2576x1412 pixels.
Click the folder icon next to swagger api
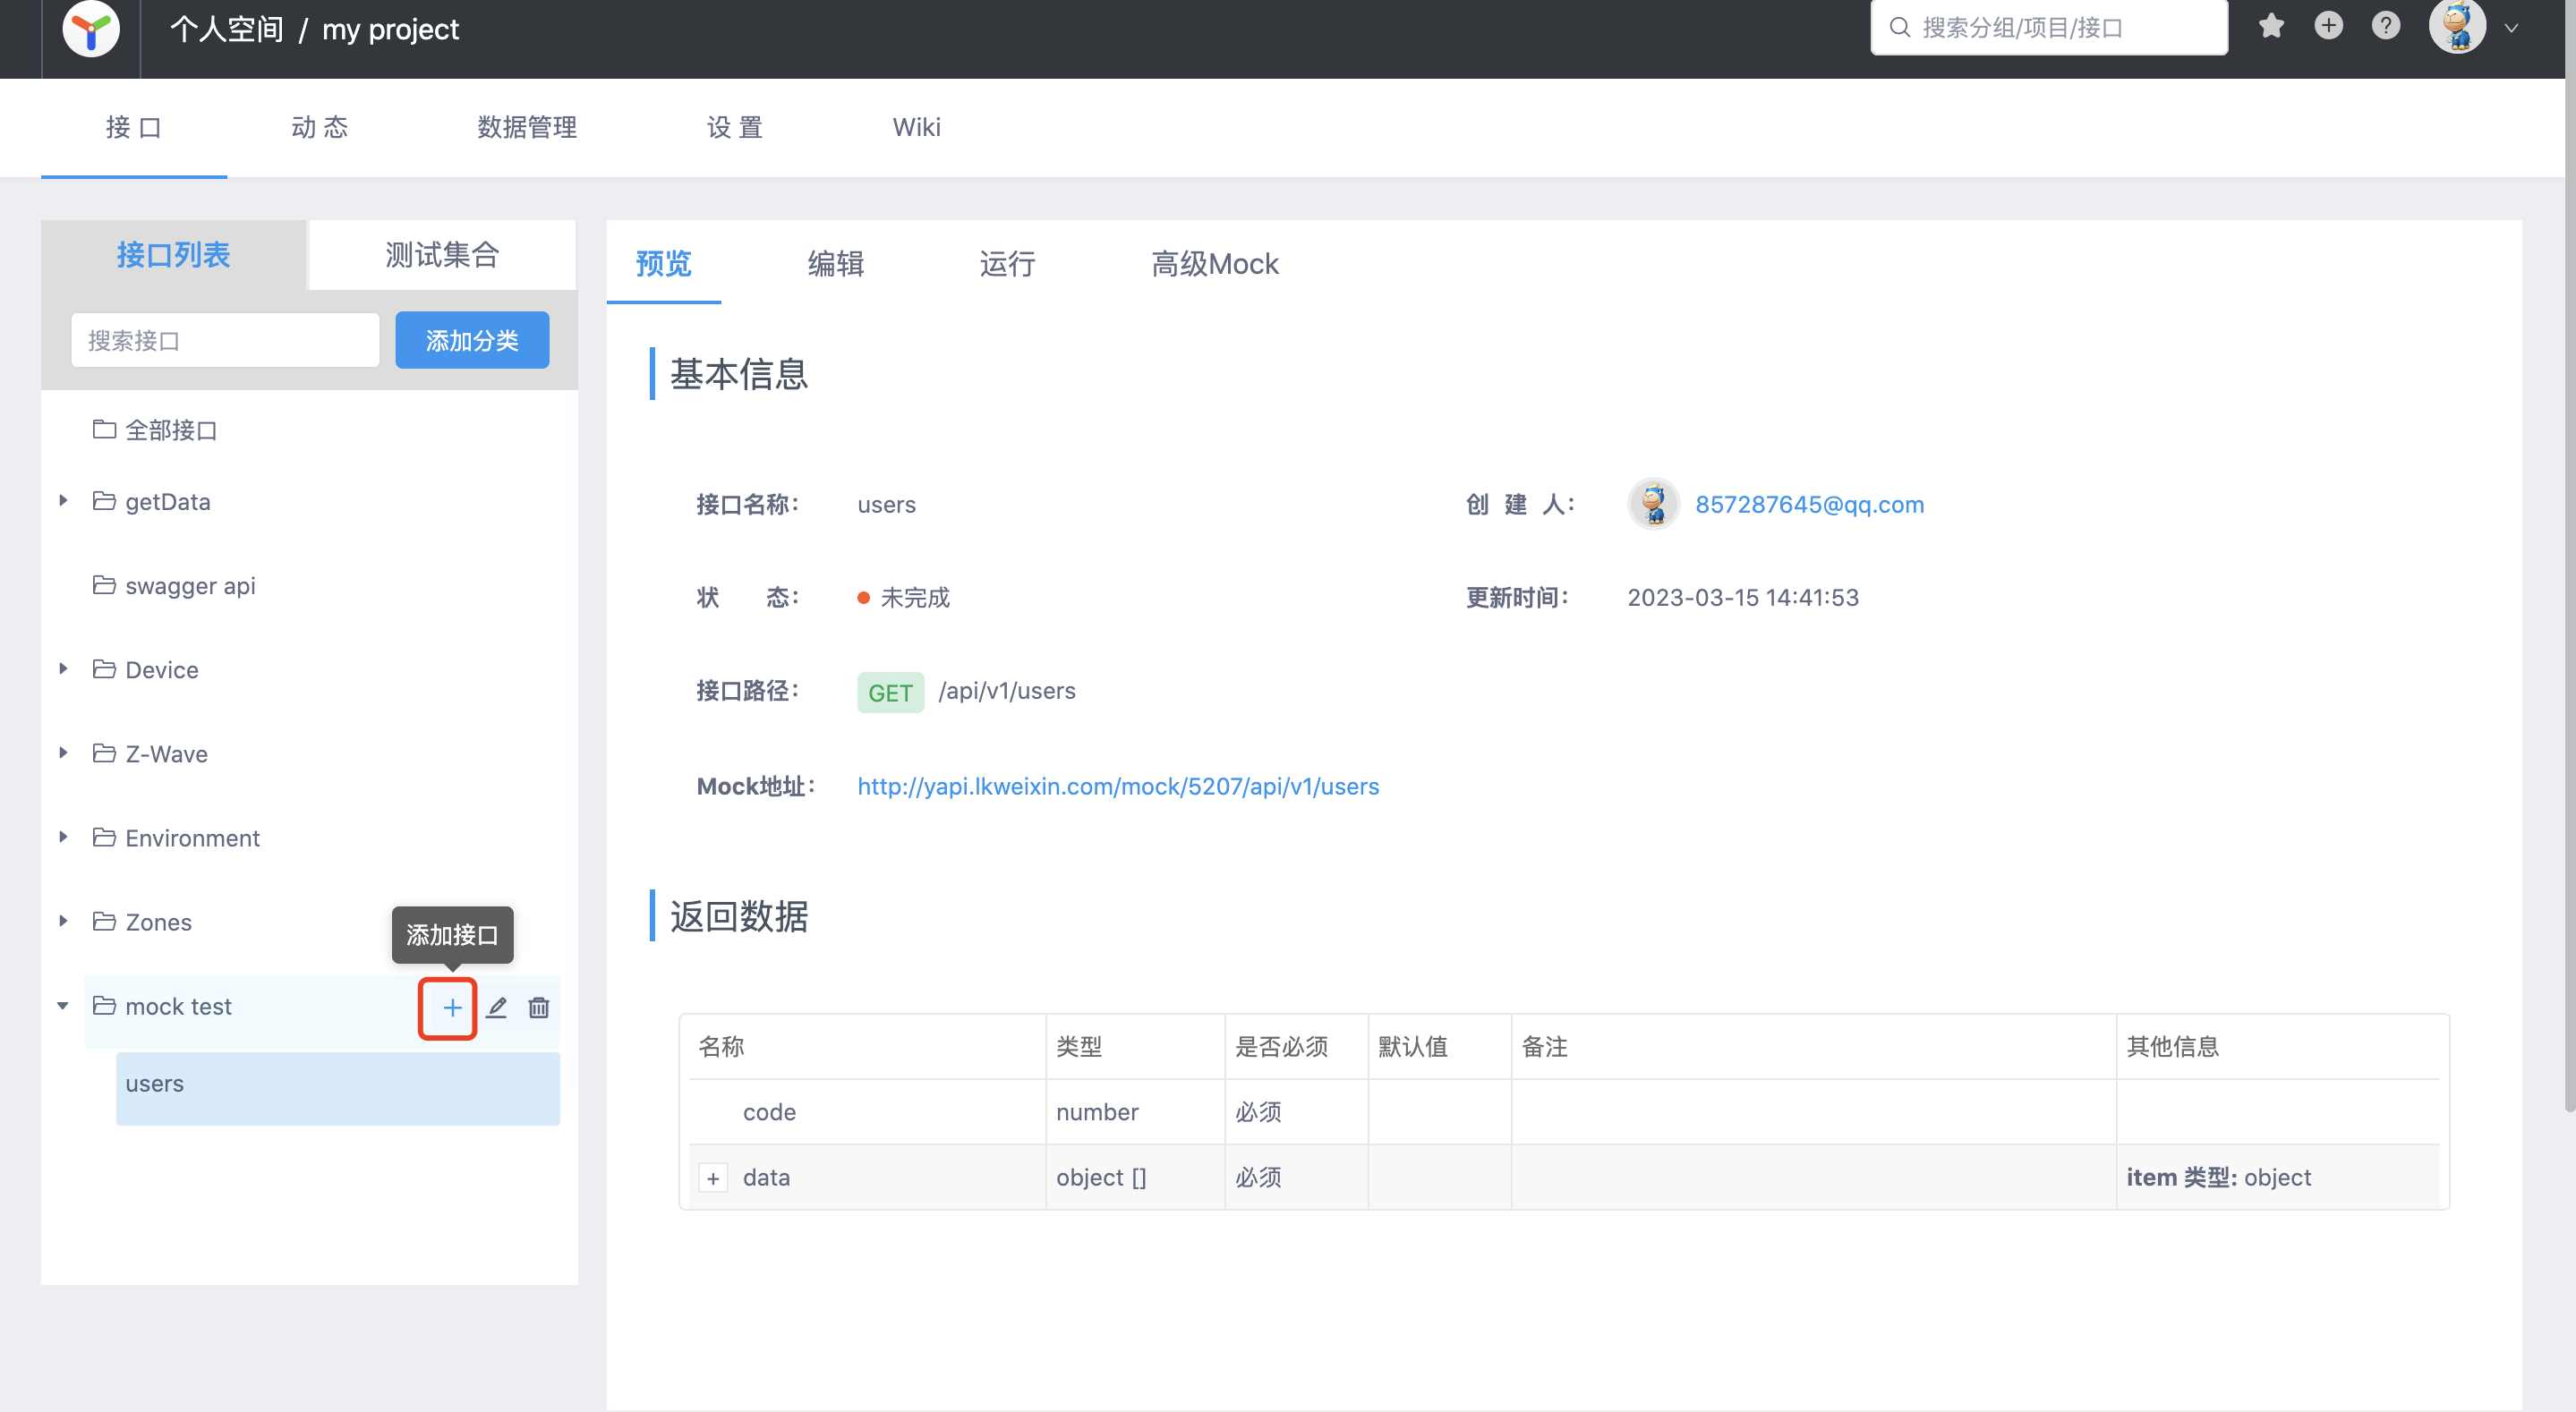pyautogui.click(x=106, y=585)
